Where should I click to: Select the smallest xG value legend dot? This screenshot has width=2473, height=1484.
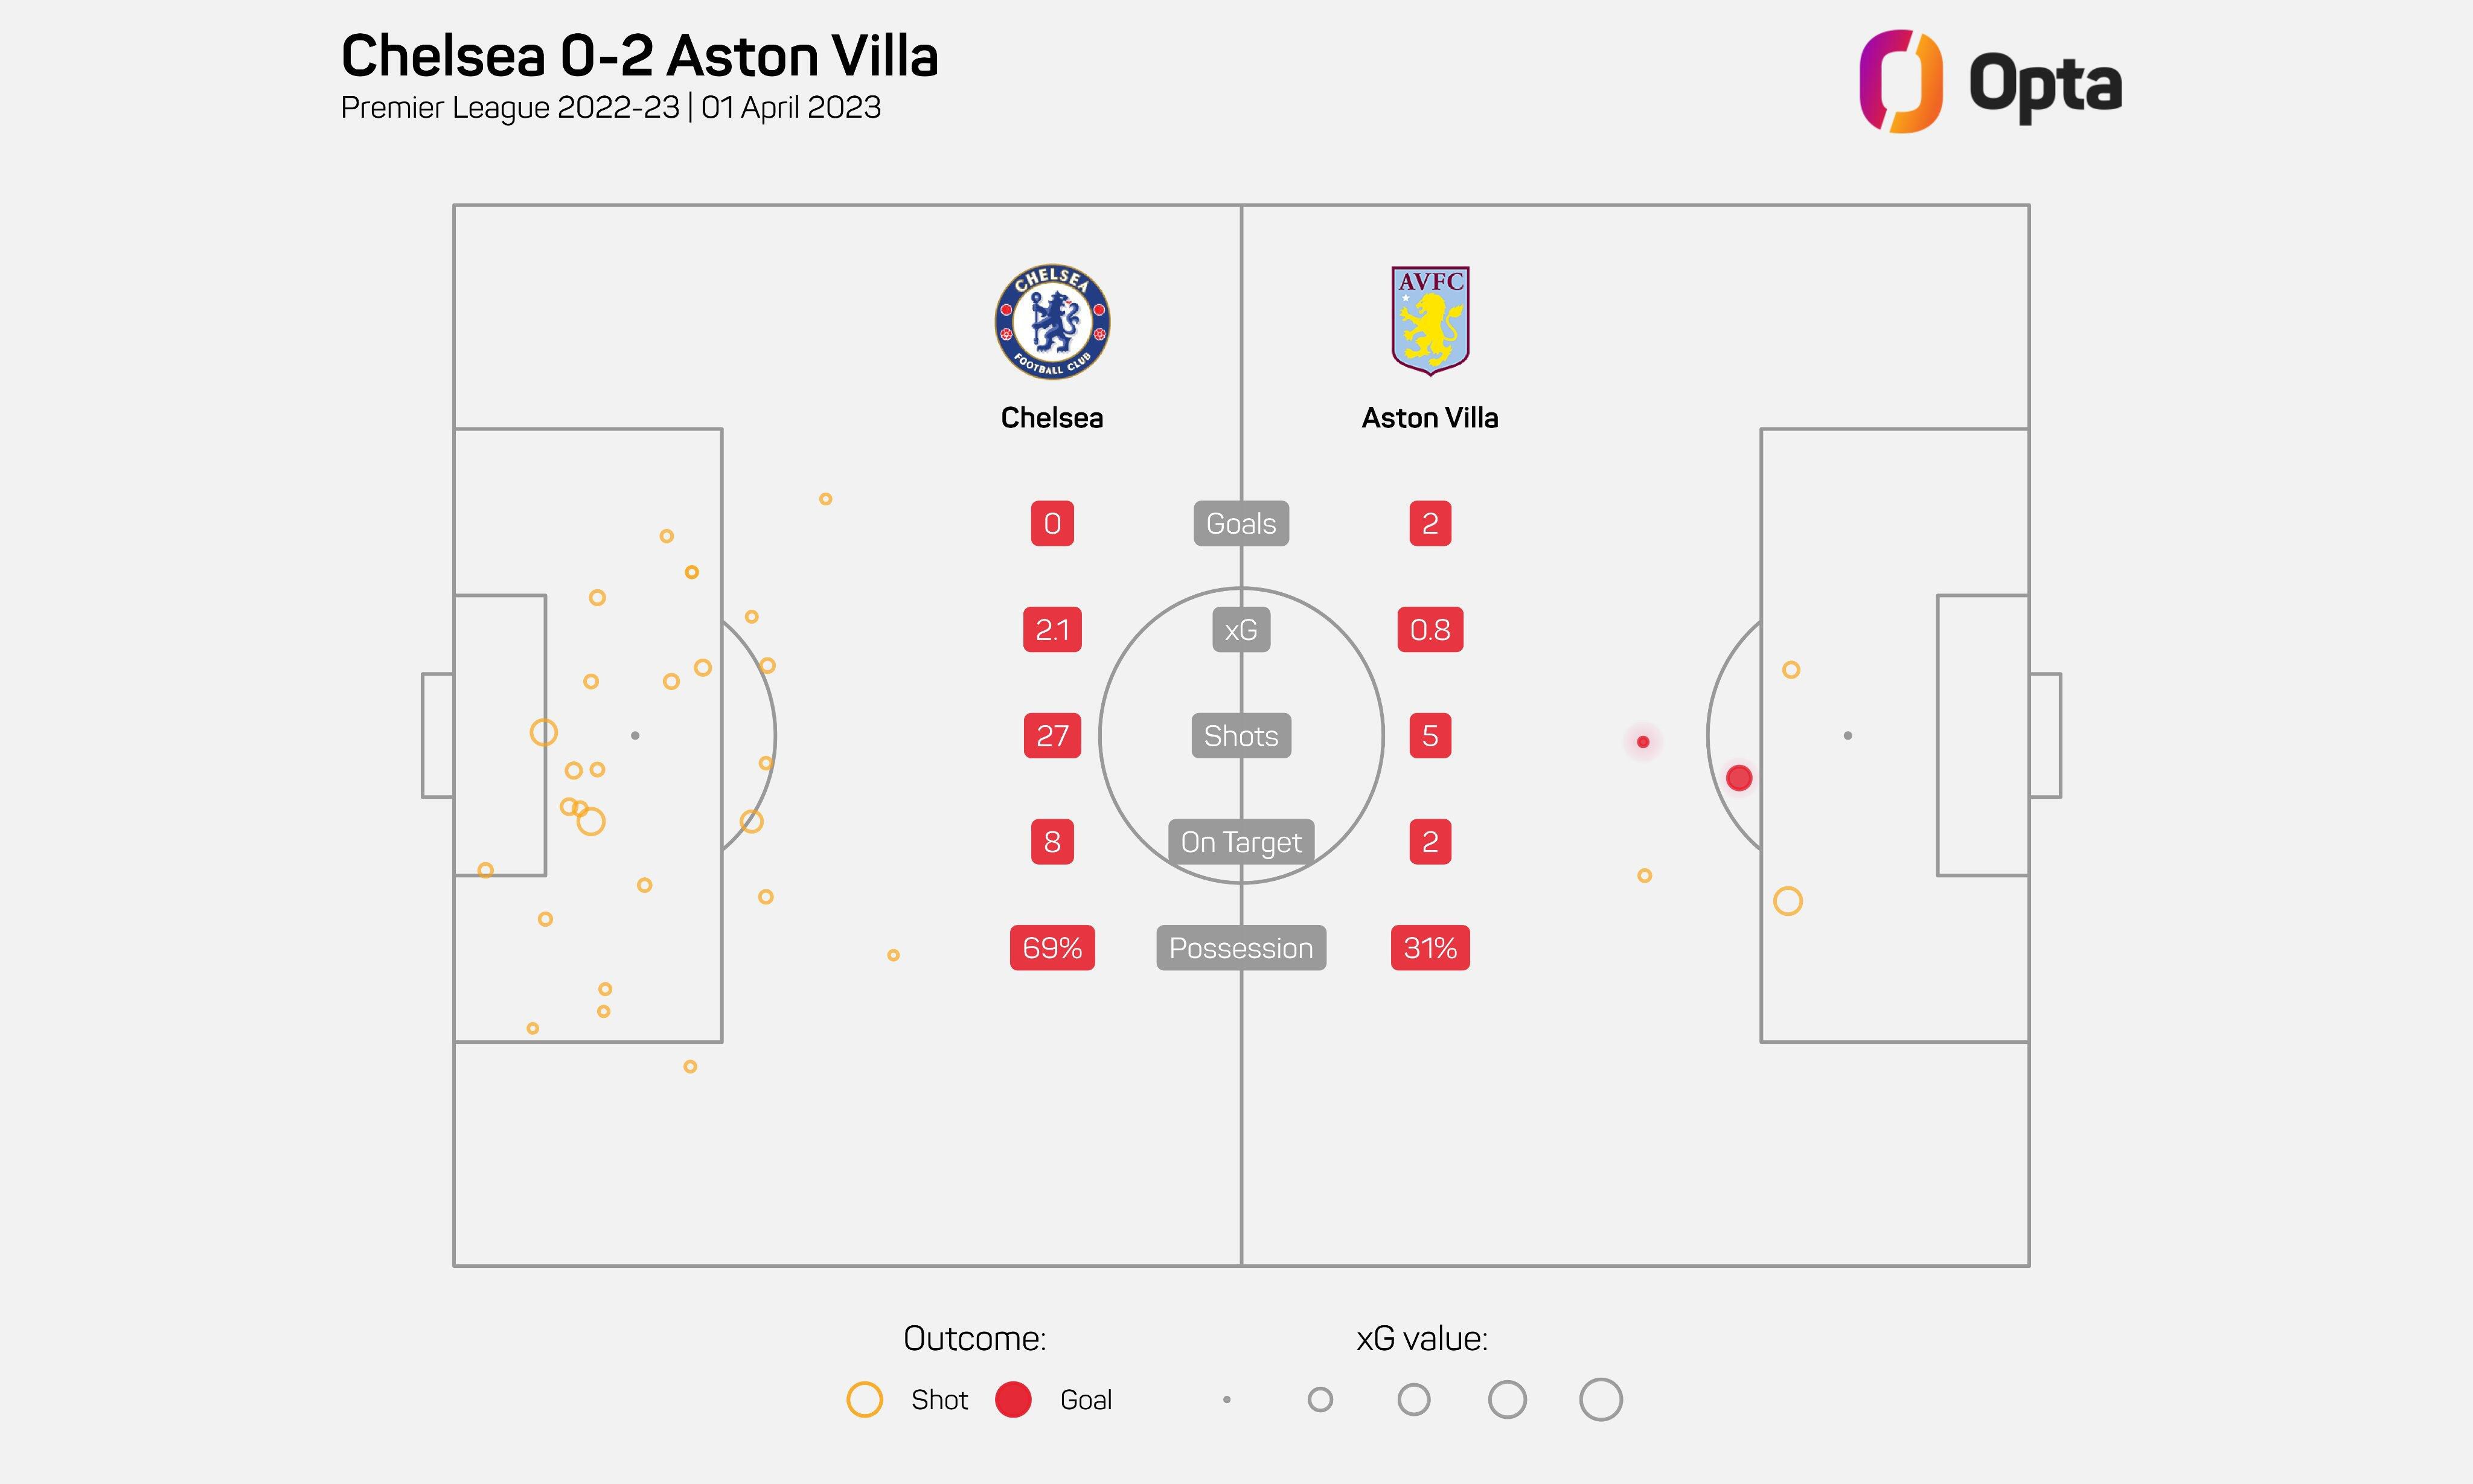tap(1227, 1399)
